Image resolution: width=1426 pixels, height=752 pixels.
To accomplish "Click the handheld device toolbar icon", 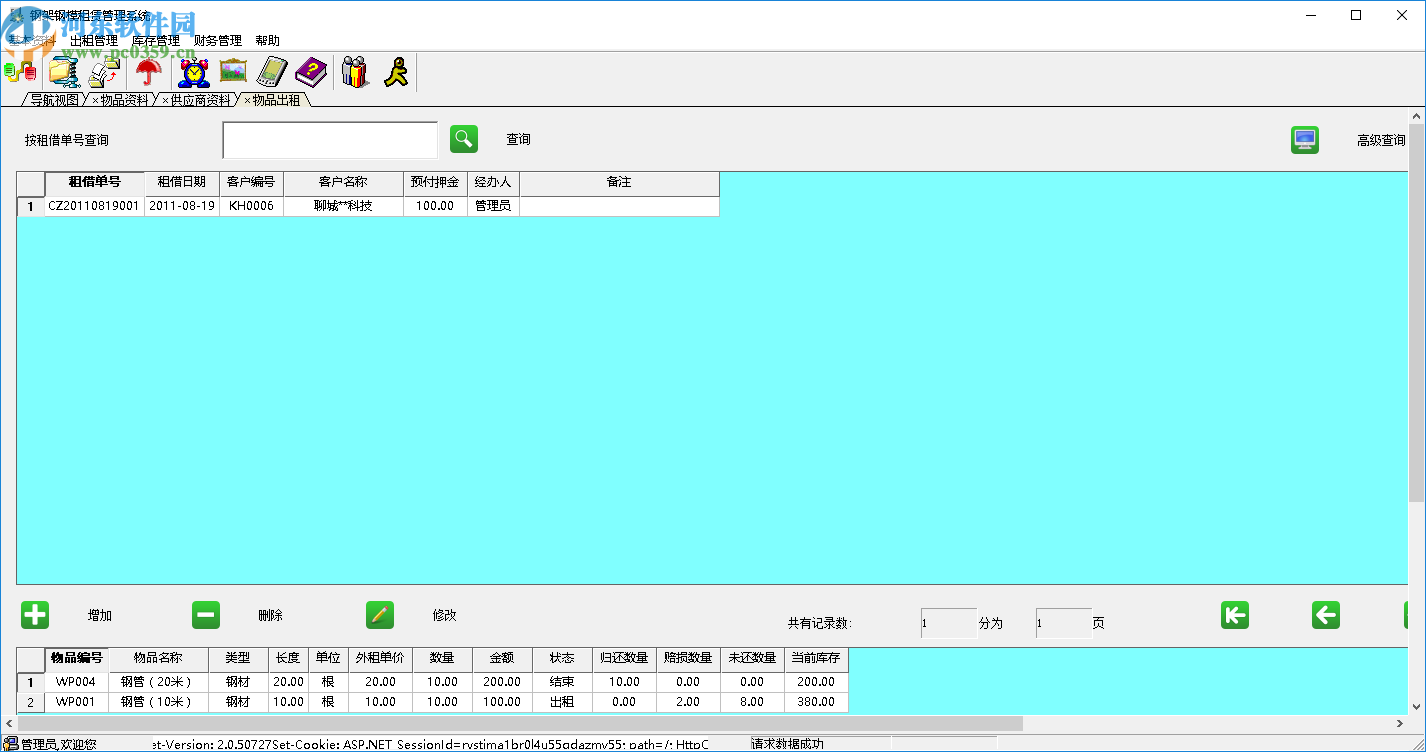I will point(272,72).
